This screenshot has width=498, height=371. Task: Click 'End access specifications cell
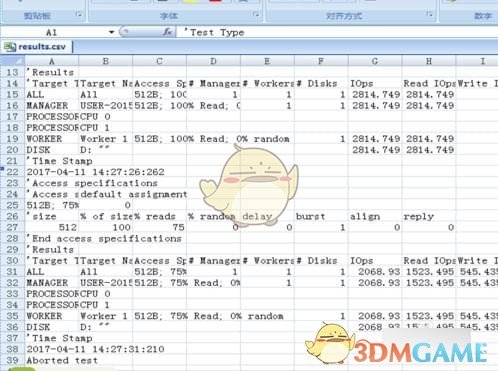[x=104, y=238]
